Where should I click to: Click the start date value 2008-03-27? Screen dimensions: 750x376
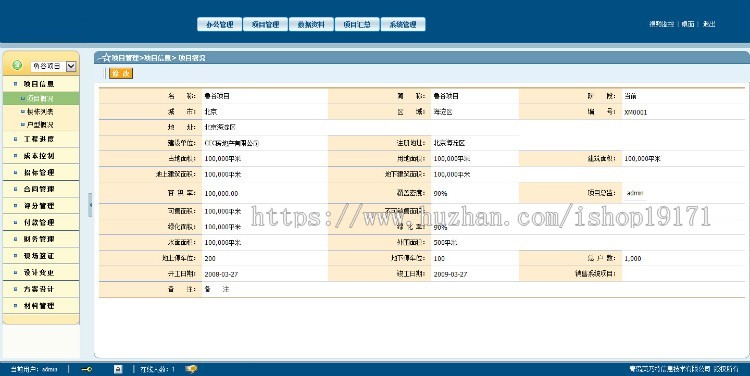coord(221,275)
